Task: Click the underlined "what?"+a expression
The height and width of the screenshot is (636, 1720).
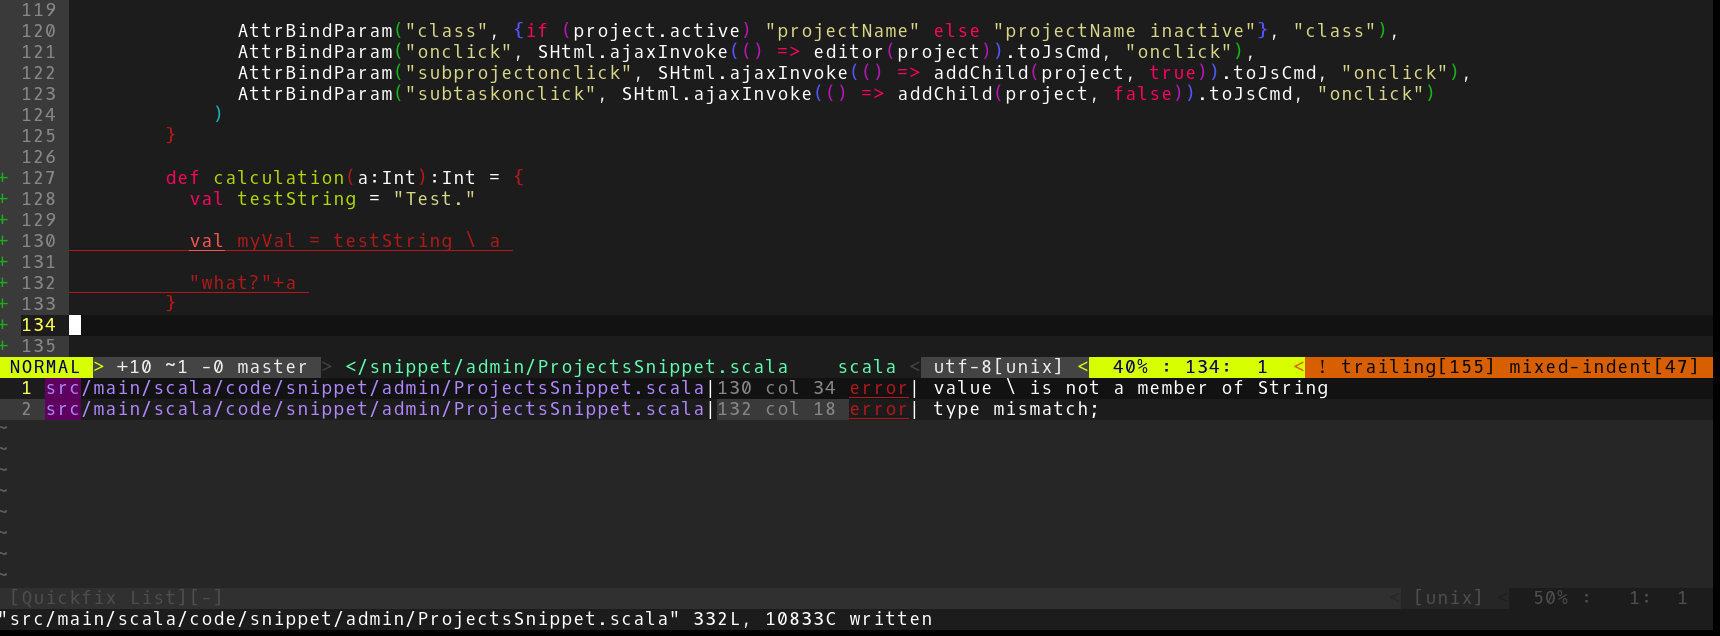Action: tap(243, 283)
